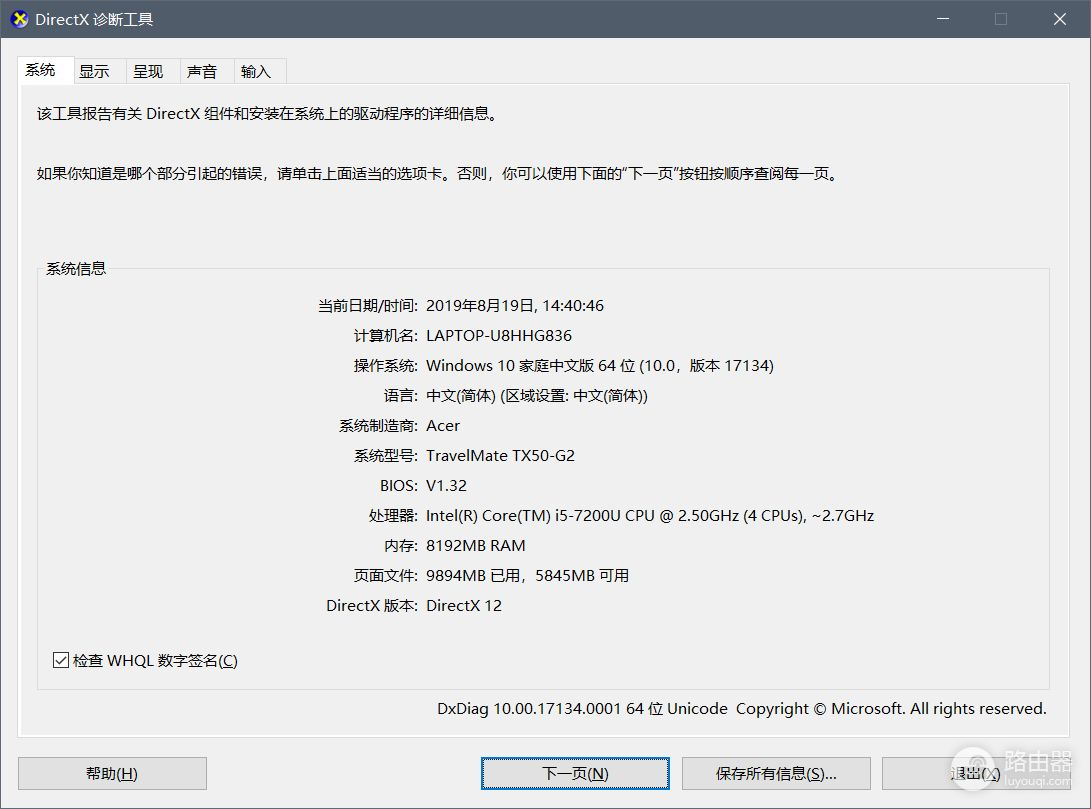The image size is (1091, 809).
Task: Click the TravelMate TX50-G2 system model text
Action: tap(500, 456)
